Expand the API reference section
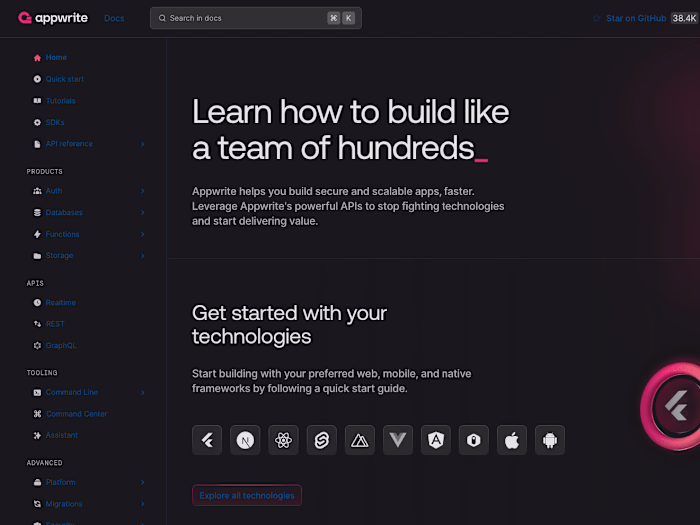Viewport: 700px width, 525px height. pos(143,144)
